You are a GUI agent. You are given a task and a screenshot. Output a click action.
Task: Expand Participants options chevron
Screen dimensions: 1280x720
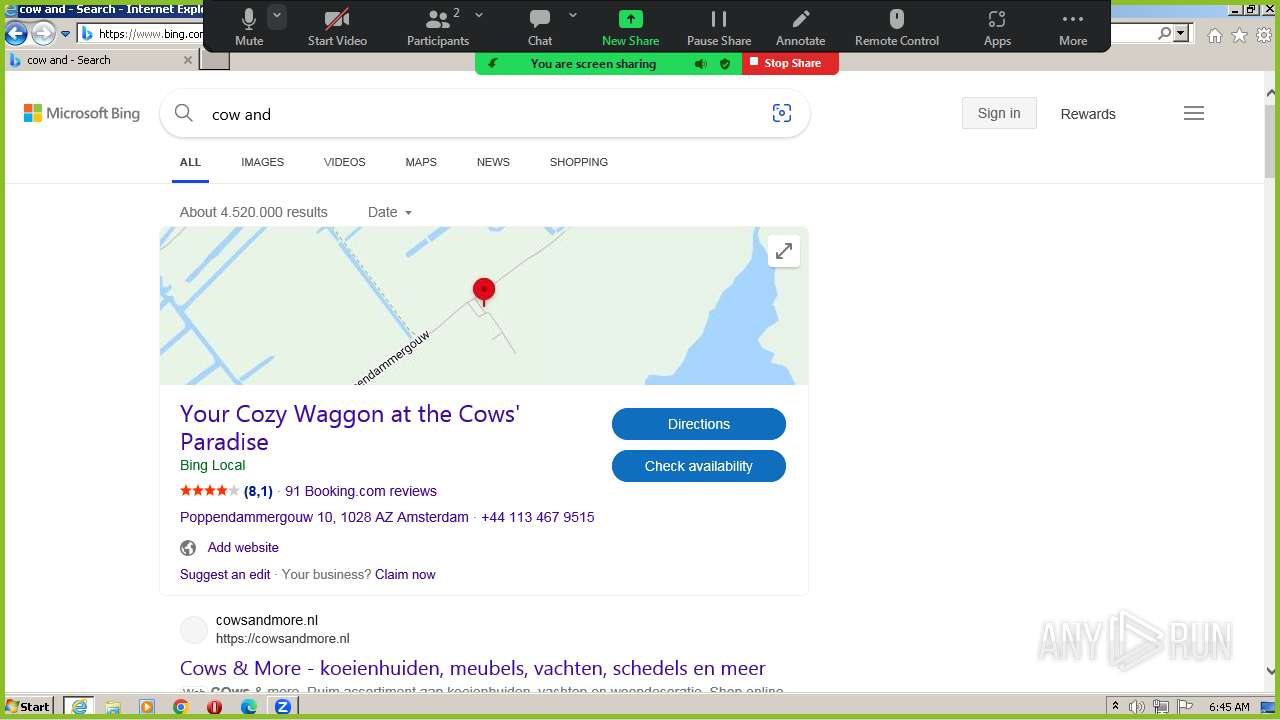[479, 15]
